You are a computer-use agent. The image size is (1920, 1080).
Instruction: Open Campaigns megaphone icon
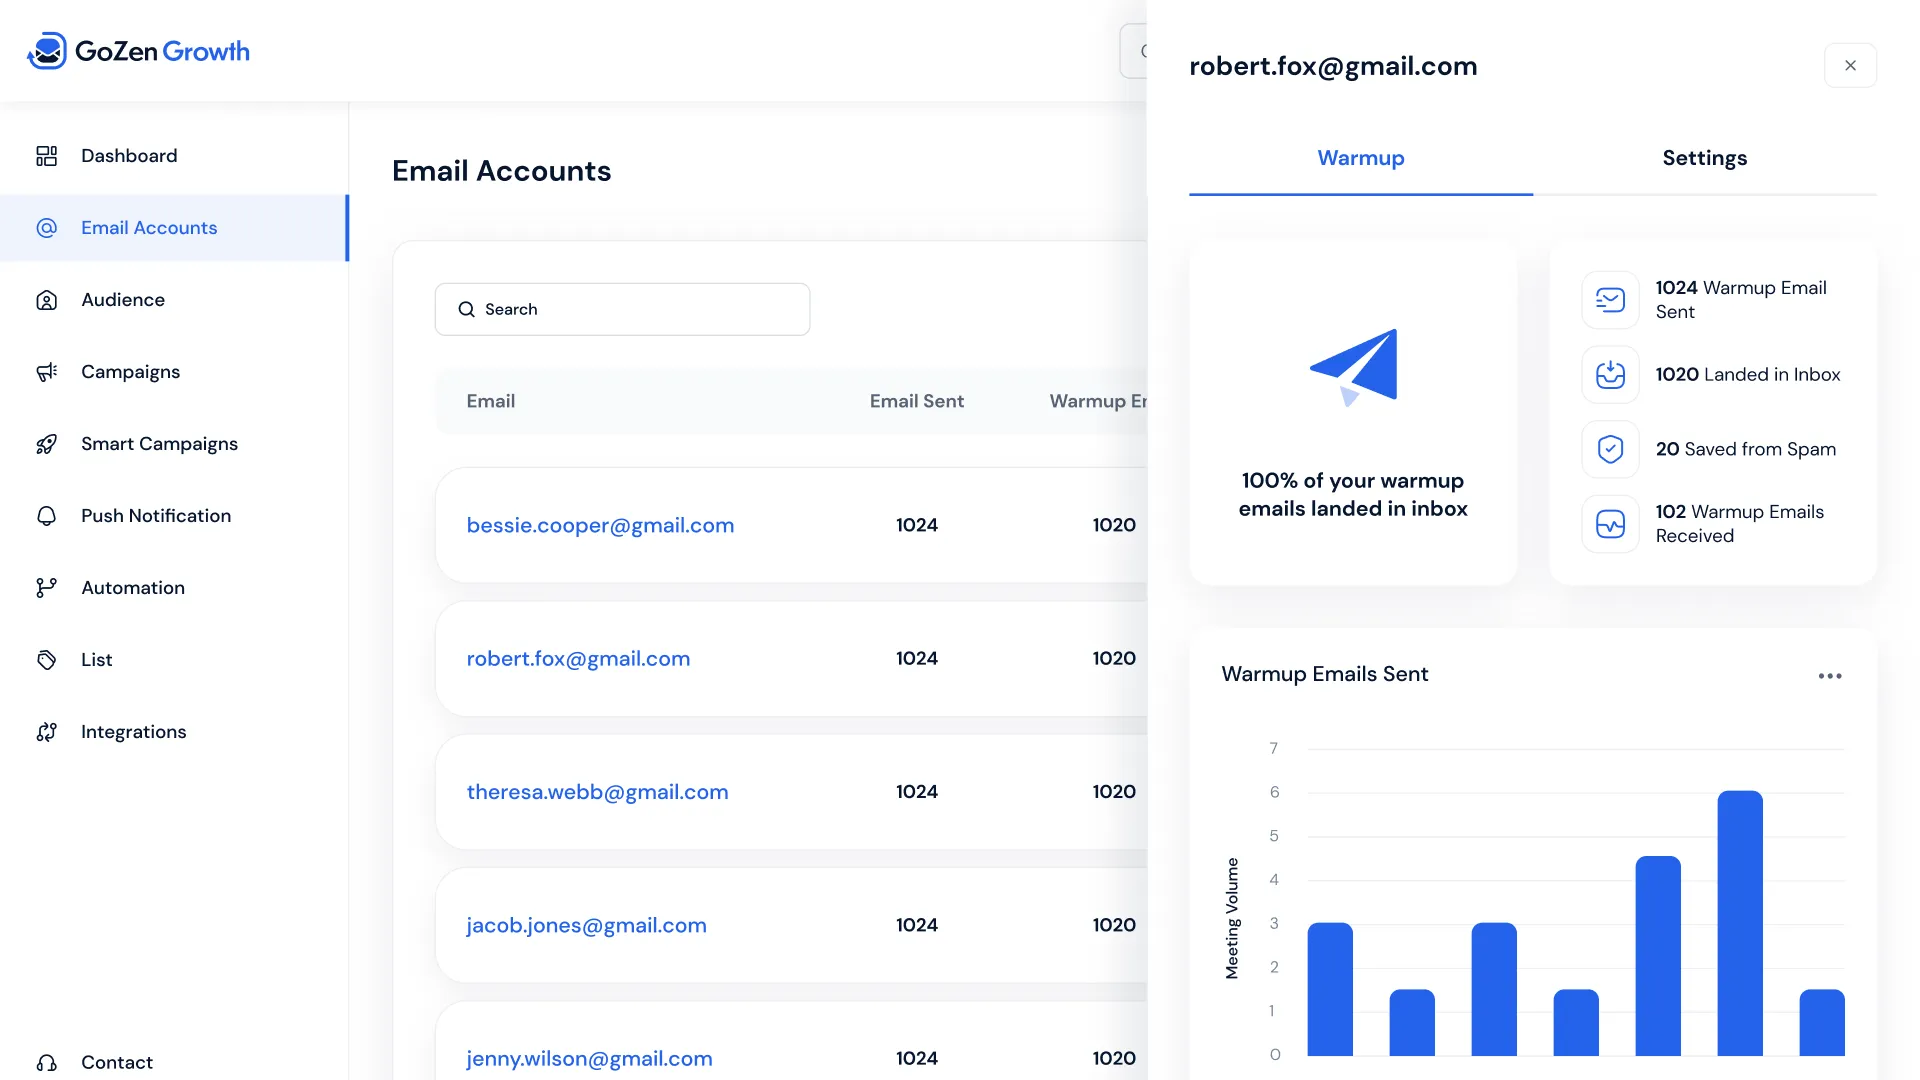(x=46, y=372)
